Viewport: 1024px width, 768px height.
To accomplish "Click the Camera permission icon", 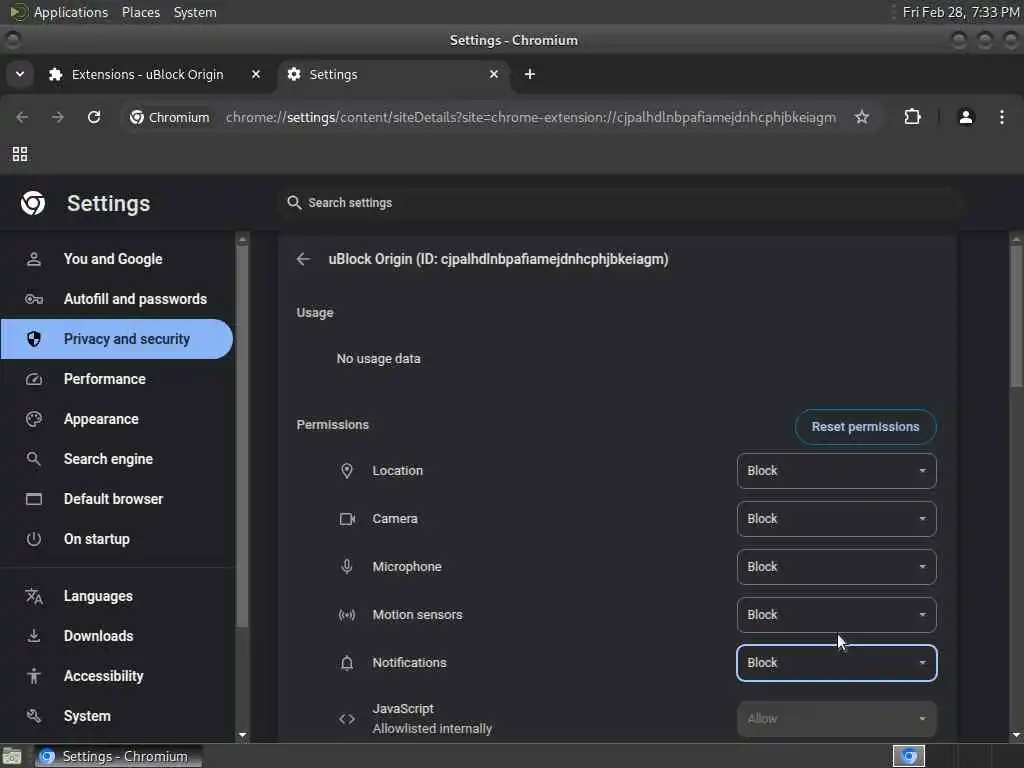I will 347,519.
